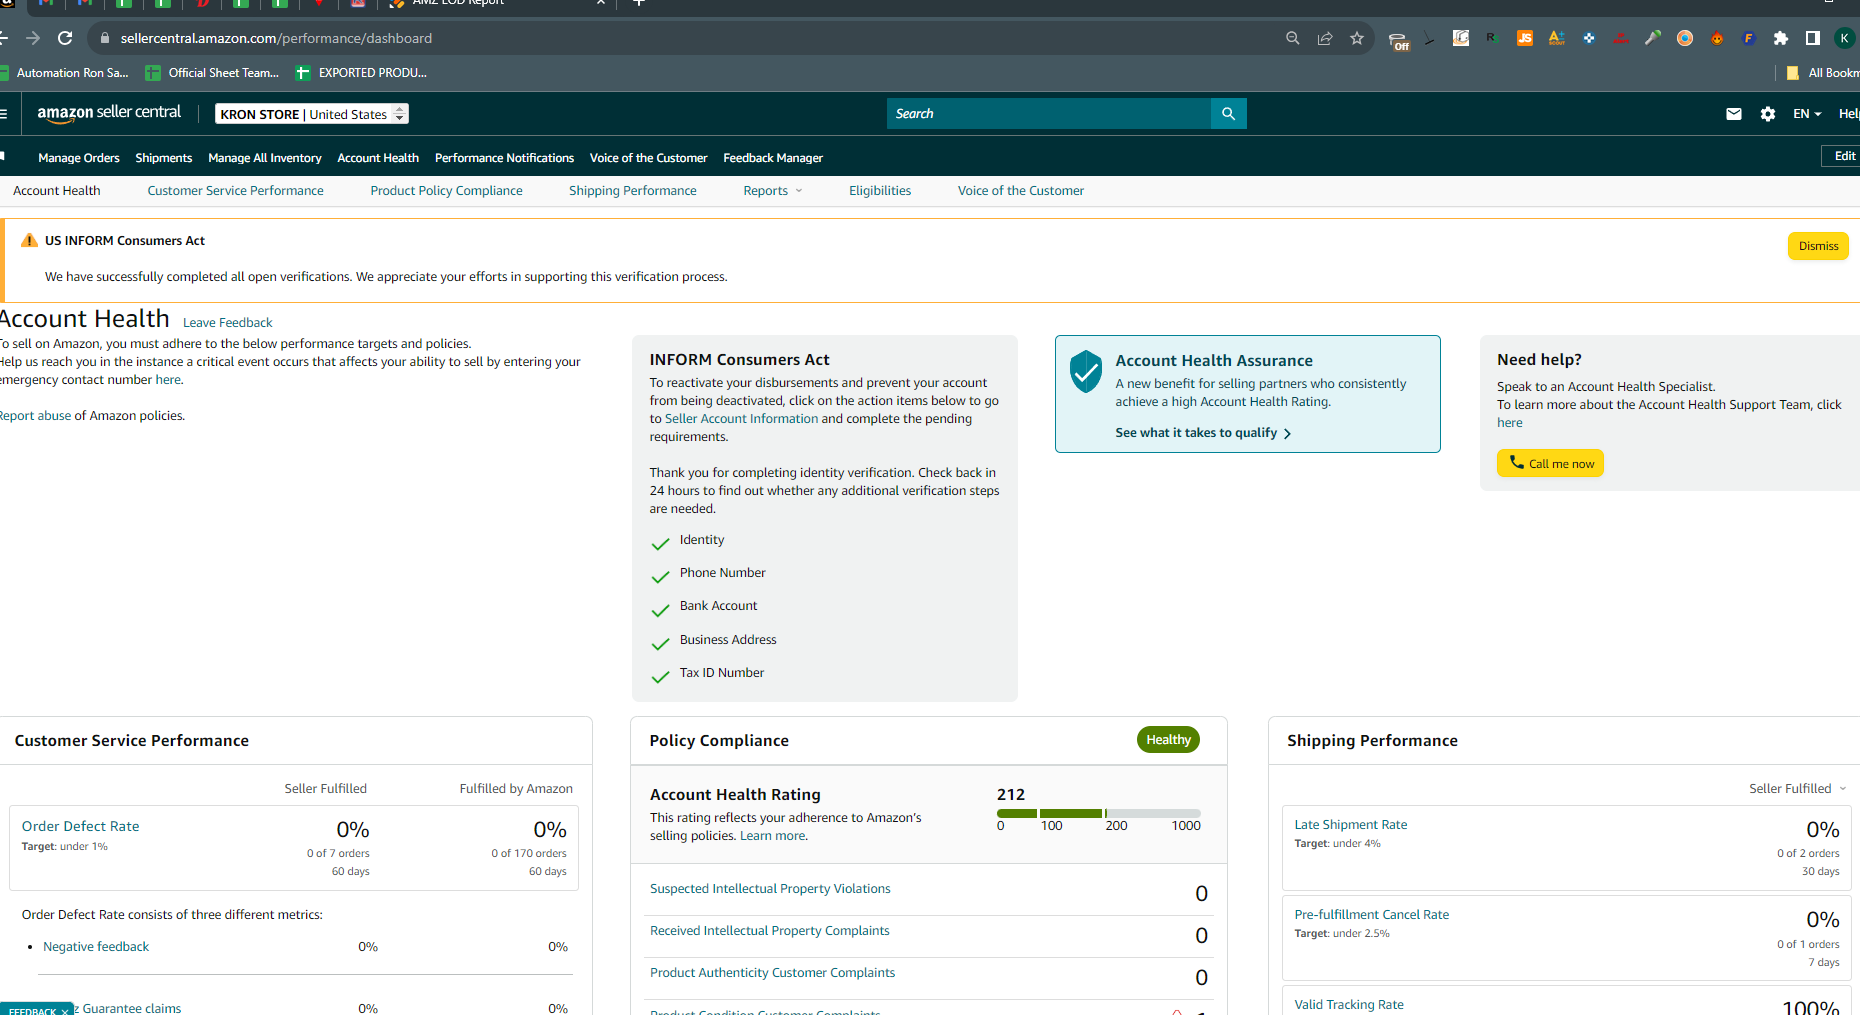The height and width of the screenshot is (1015, 1860).
Task: Click the 212 Account Health Rating score
Action: point(1011,794)
